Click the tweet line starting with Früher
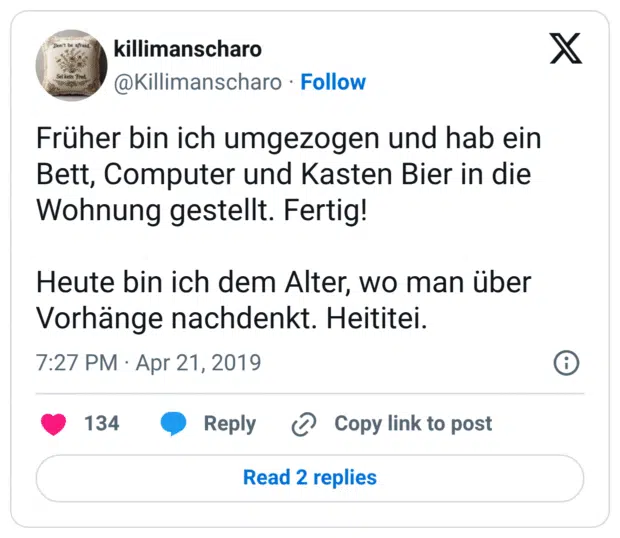This screenshot has width=620, height=538. 288,138
